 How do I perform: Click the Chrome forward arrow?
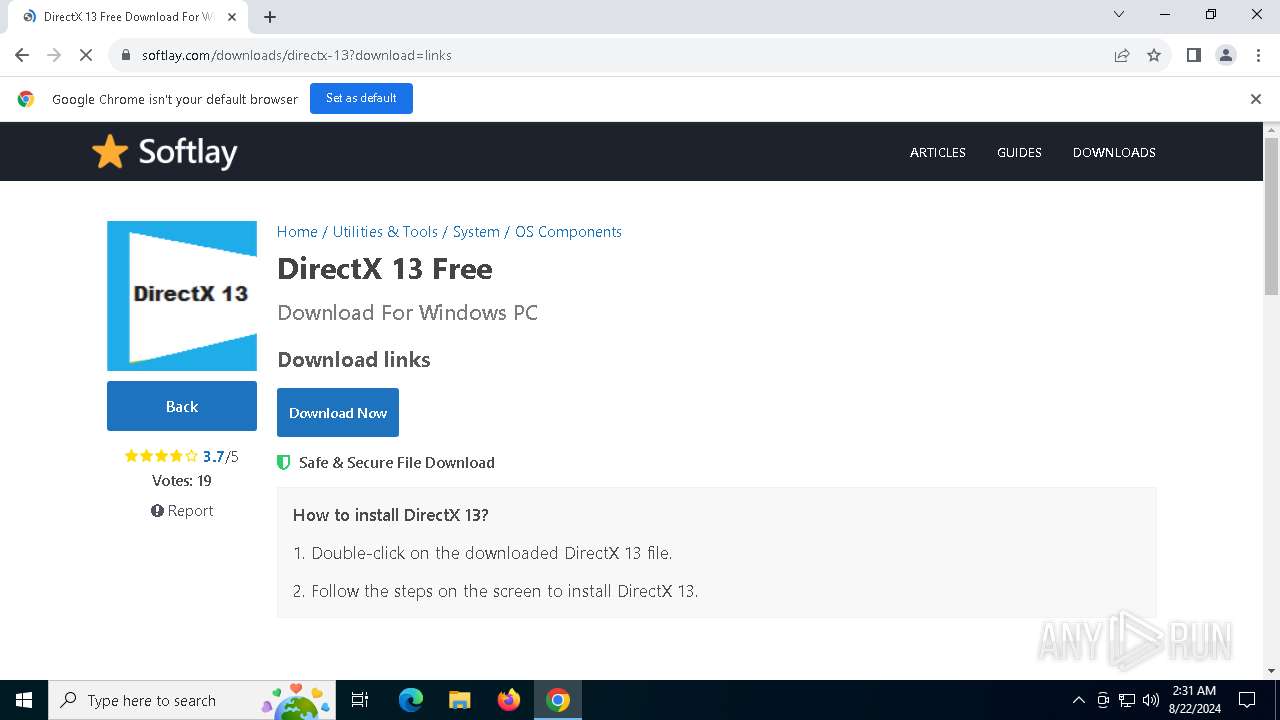click(x=54, y=55)
